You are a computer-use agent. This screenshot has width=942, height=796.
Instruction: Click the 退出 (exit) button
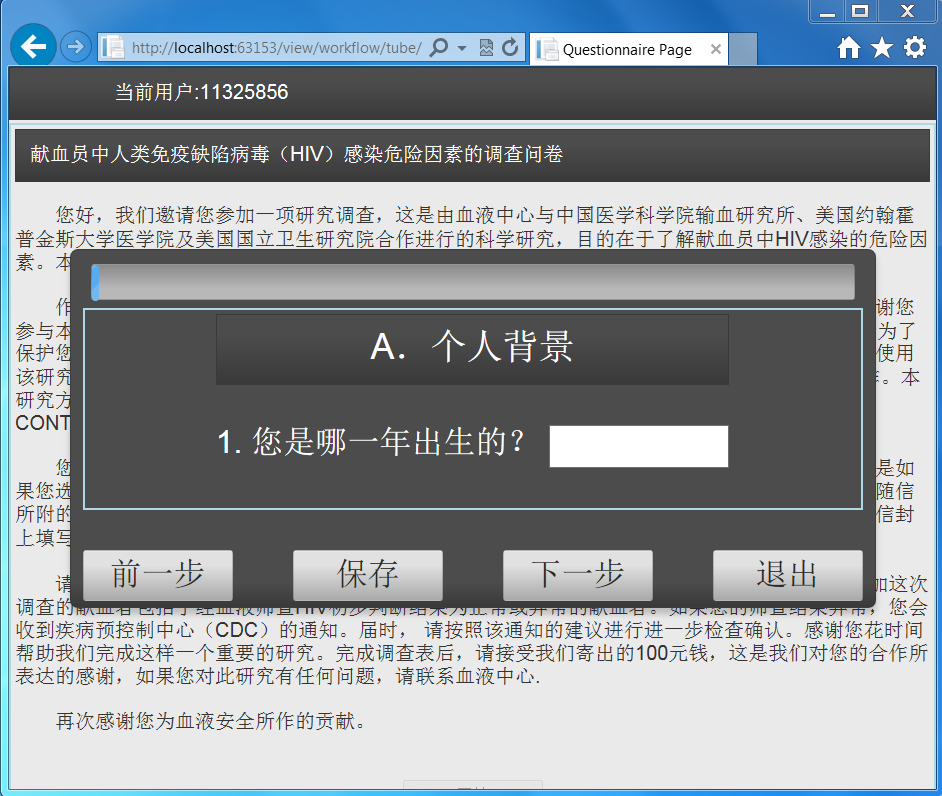click(x=787, y=575)
